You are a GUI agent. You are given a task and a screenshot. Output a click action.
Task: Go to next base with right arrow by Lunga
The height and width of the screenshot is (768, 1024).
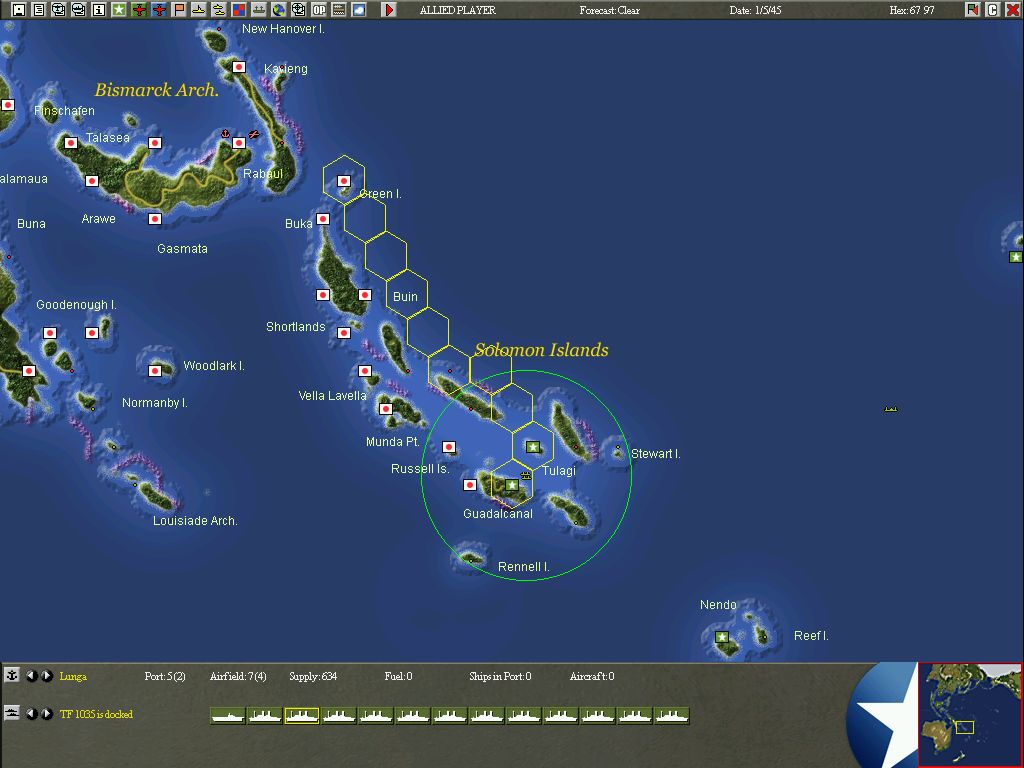47,676
